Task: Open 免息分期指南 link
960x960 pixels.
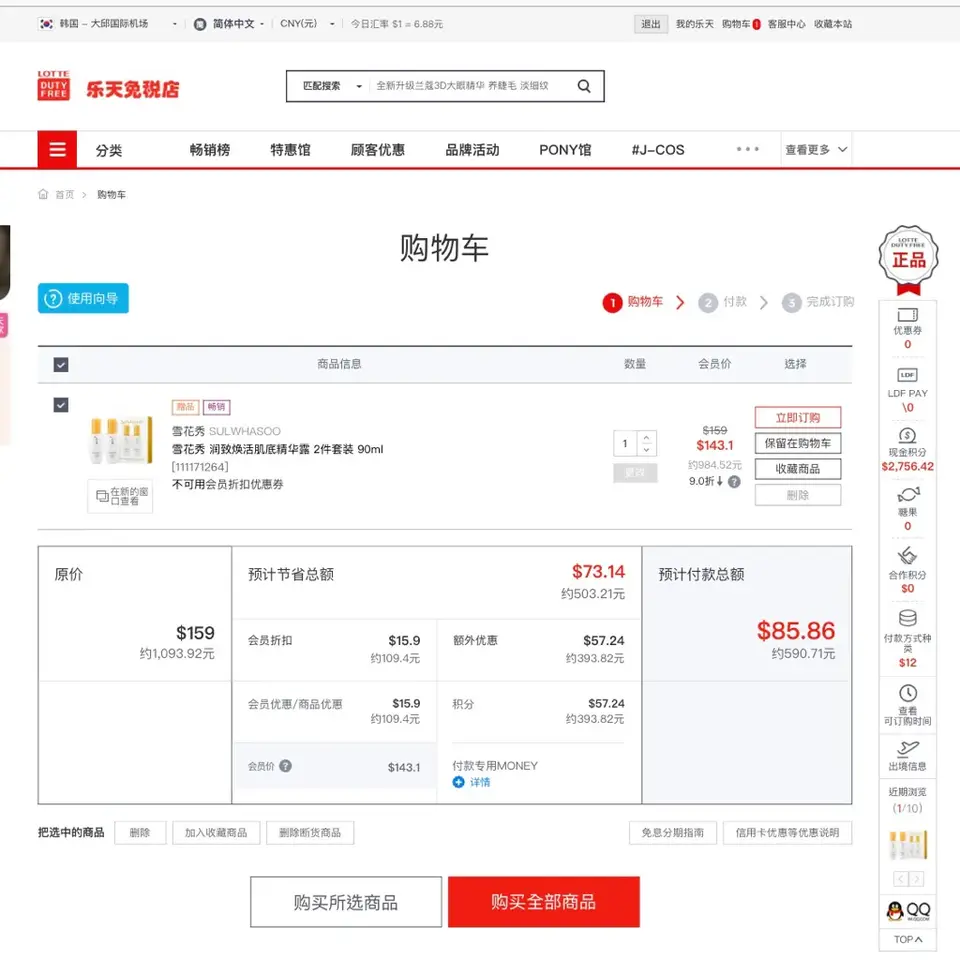Action: (673, 833)
